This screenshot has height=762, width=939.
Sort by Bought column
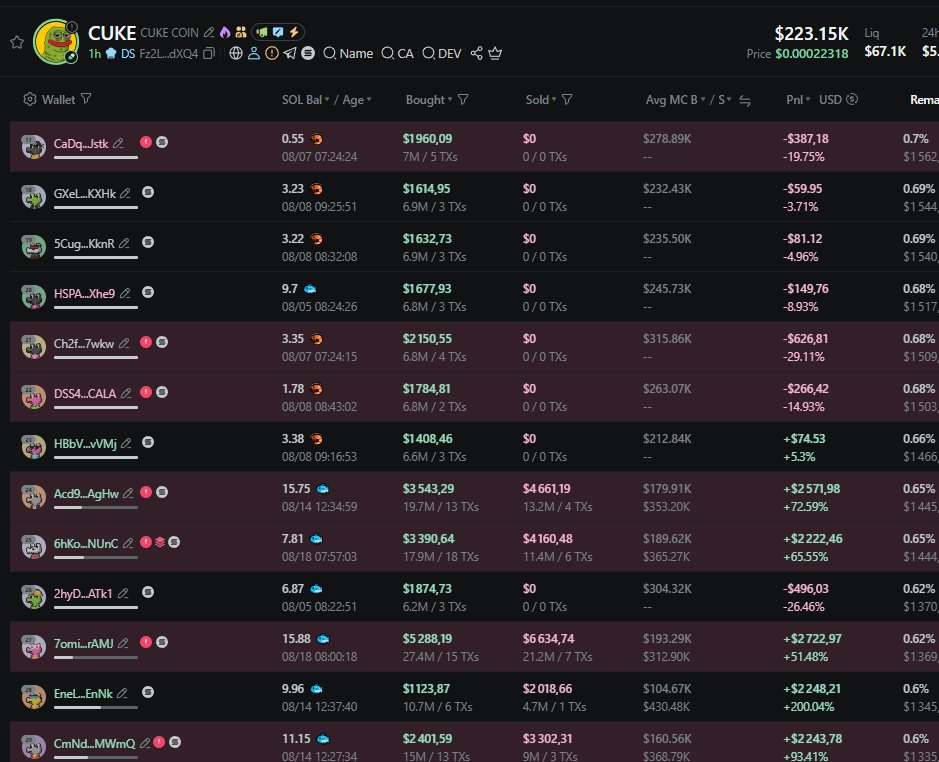(x=429, y=99)
